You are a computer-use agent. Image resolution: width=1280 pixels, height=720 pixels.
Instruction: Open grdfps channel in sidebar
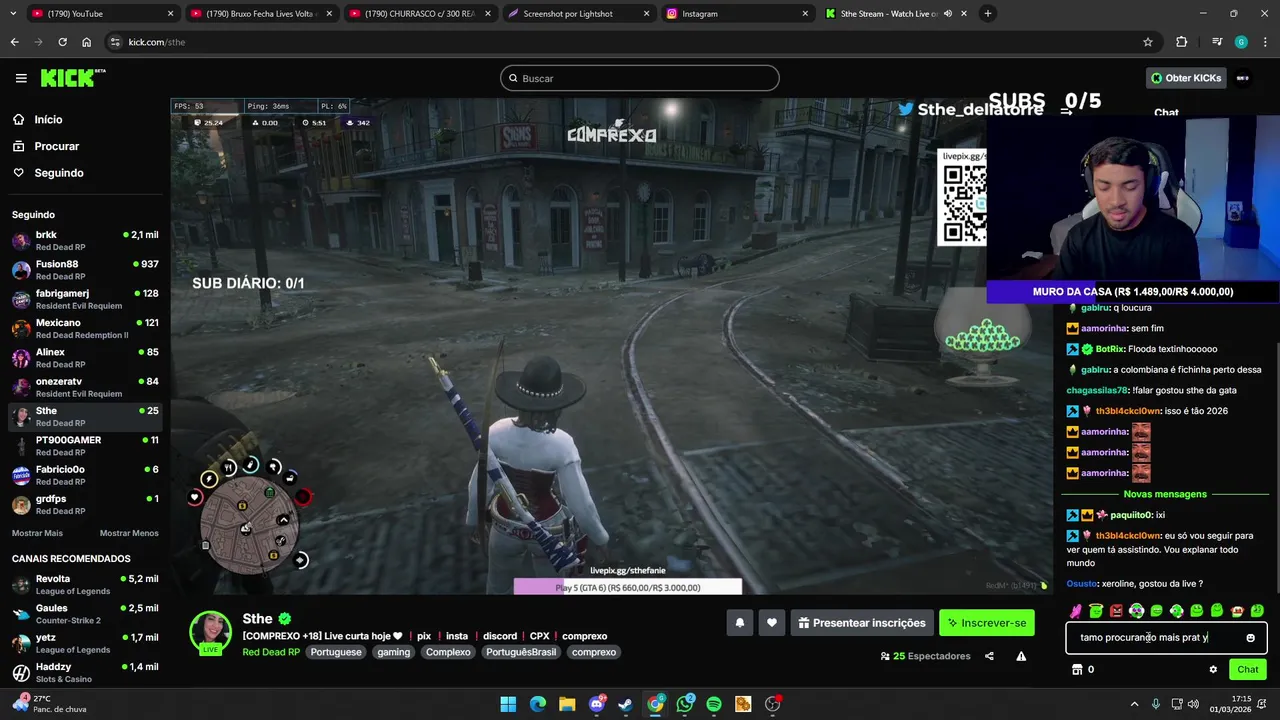point(85,504)
